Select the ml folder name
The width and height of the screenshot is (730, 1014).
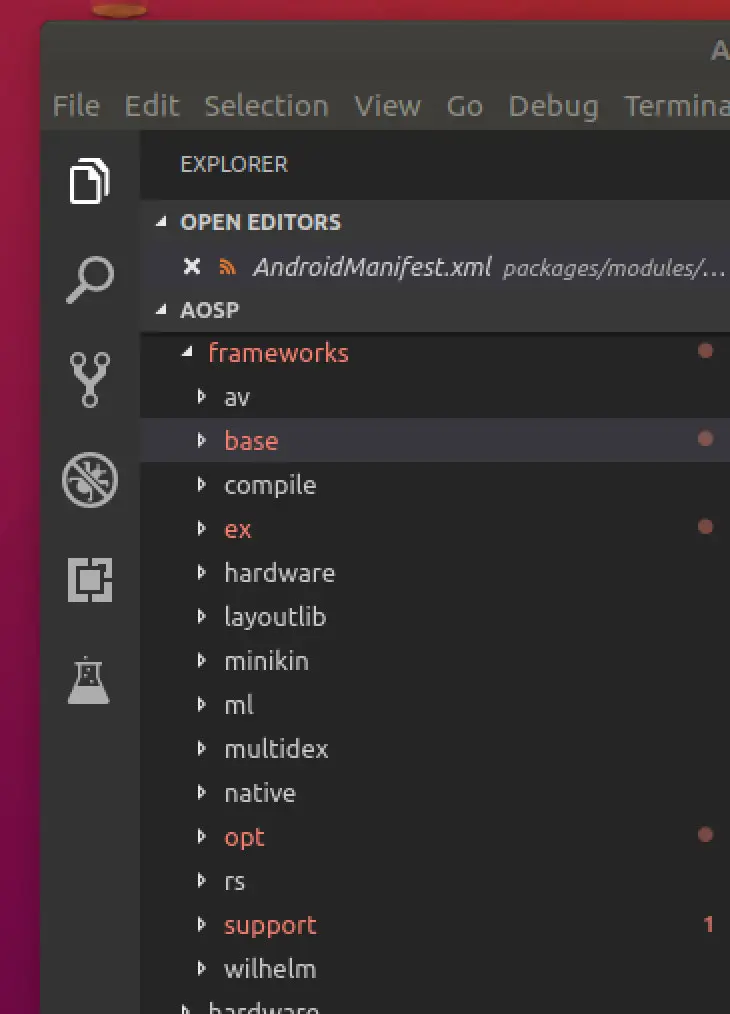tap(239, 705)
